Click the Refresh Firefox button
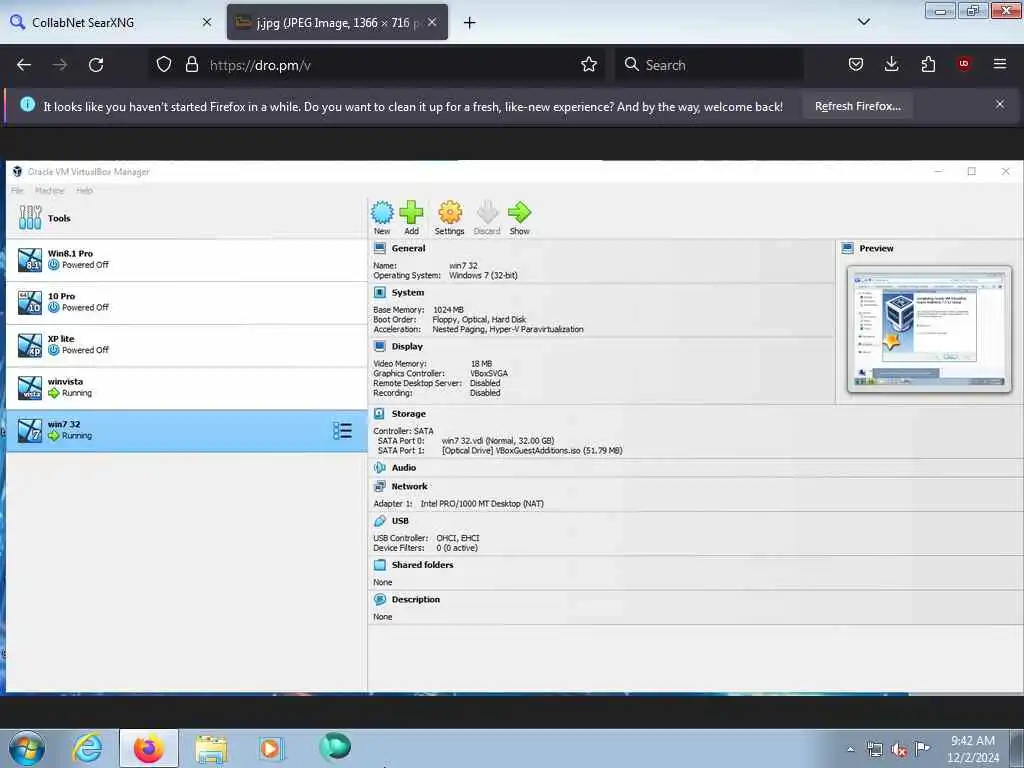This screenshot has width=1024, height=768. click(857, 106)
